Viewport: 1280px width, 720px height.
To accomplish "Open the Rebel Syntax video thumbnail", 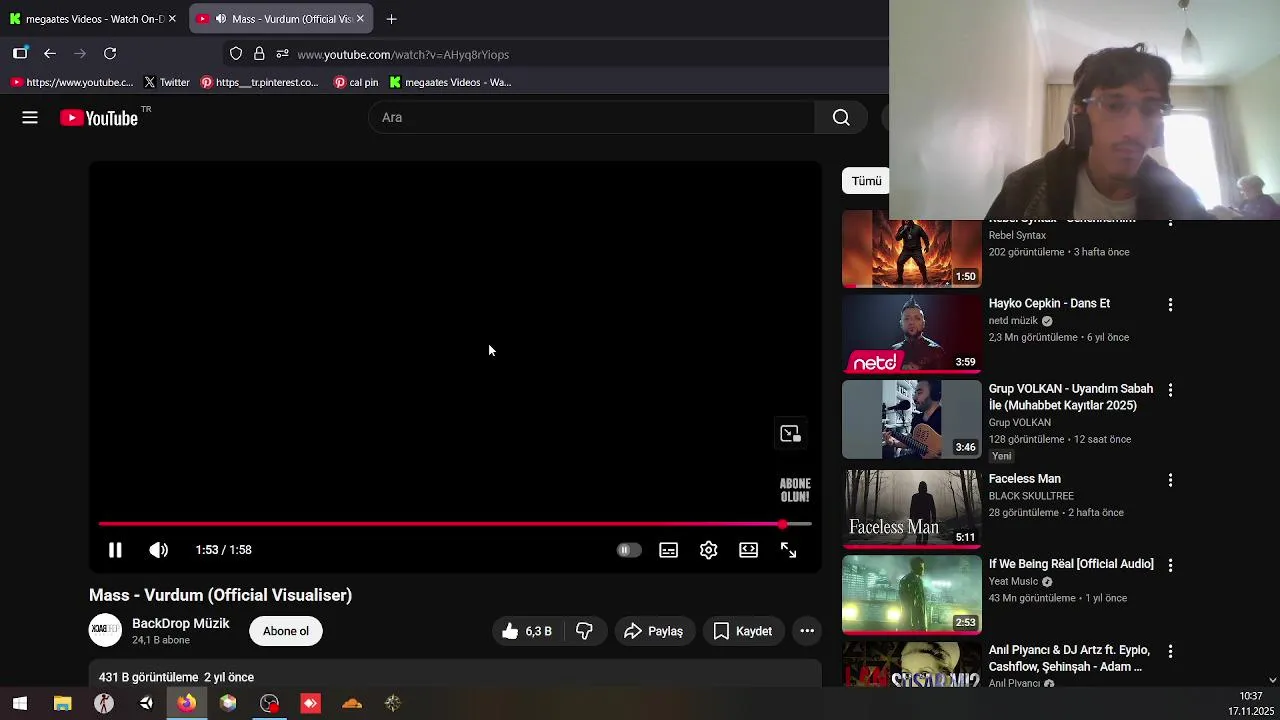I will [x=912, y=249].
